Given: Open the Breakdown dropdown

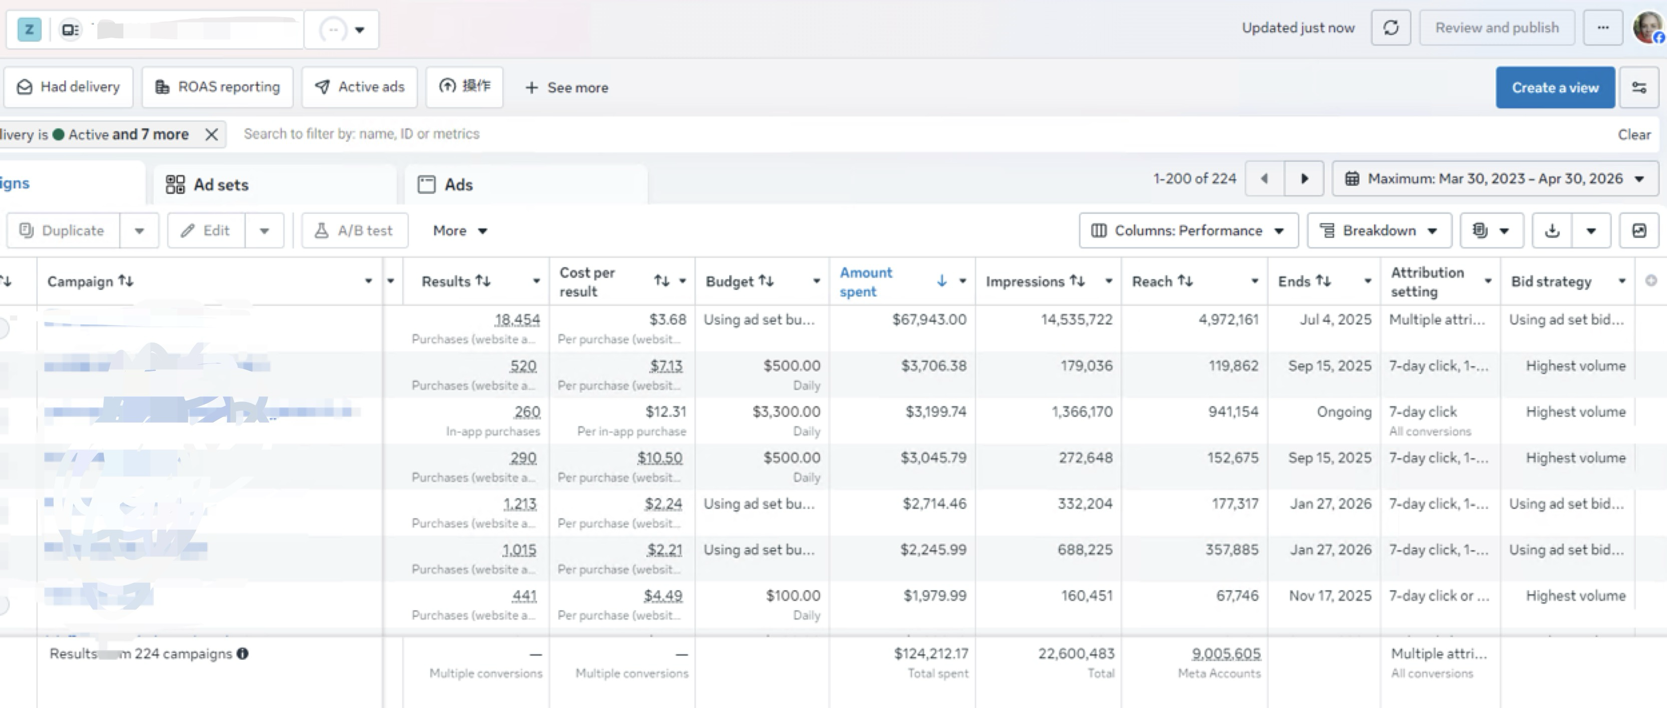Looking at the screenshot, I should pyautogui.click(x=1379, y=231).
